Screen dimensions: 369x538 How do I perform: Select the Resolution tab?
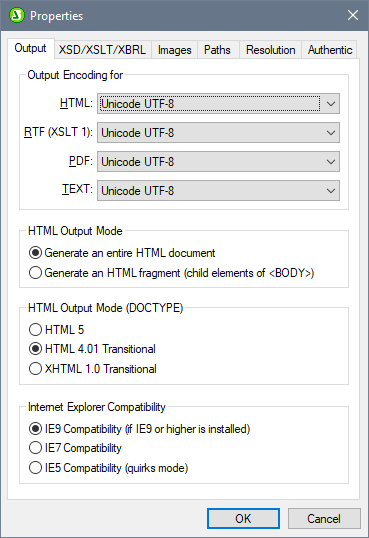(270, 50)
